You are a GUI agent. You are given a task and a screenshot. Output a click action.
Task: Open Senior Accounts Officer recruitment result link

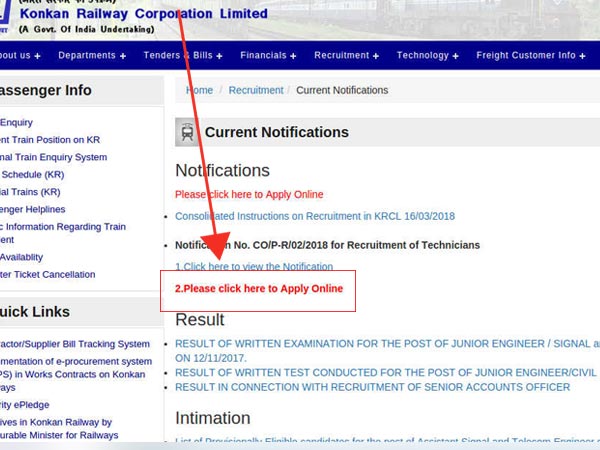click(x=373, y=387)
